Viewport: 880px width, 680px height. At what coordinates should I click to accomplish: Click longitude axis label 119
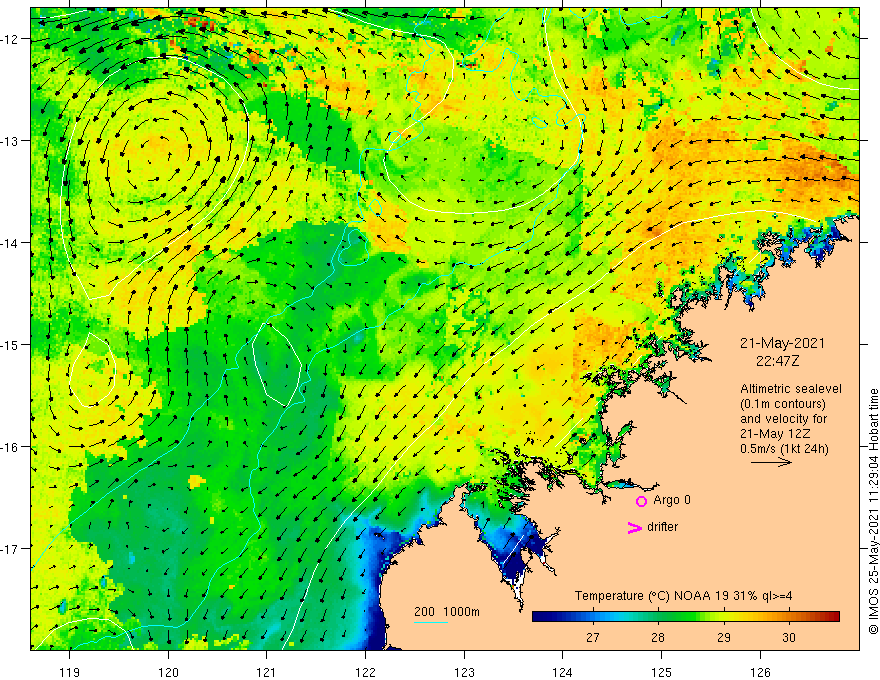70,672
